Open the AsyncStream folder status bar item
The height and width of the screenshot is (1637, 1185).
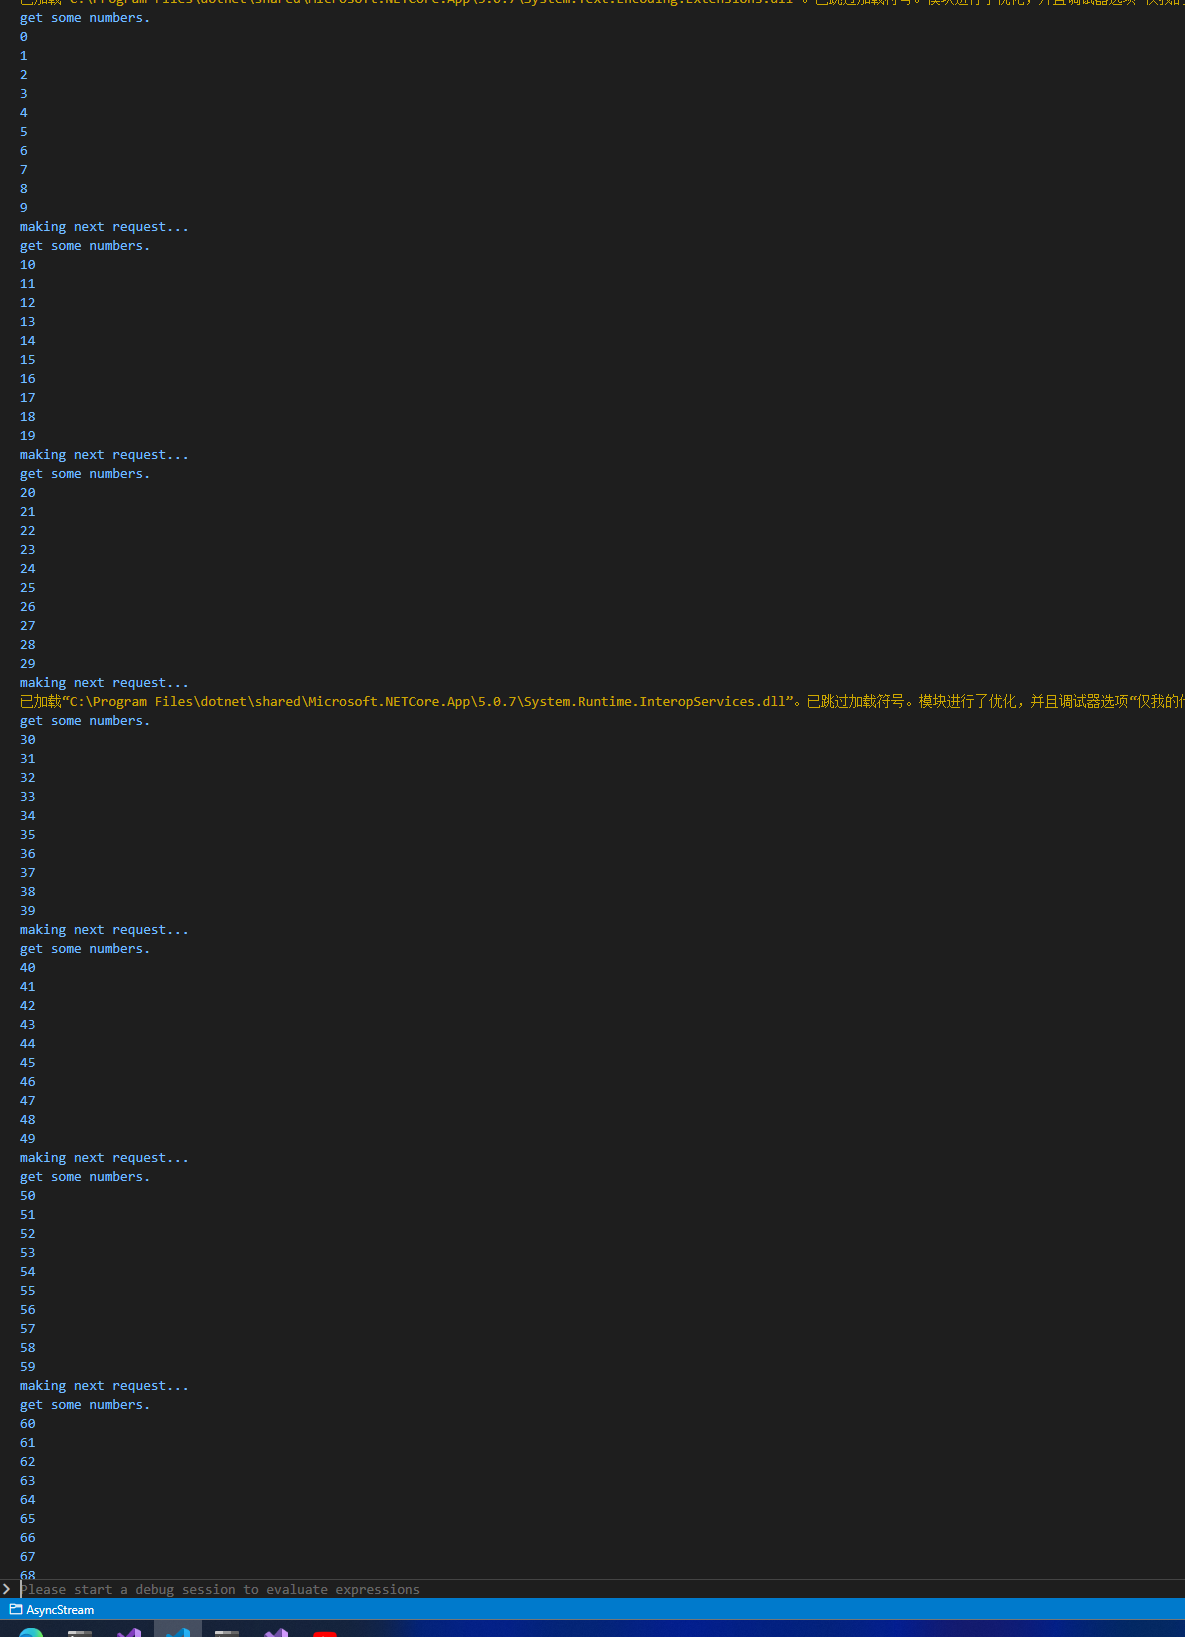[52, 1610]
